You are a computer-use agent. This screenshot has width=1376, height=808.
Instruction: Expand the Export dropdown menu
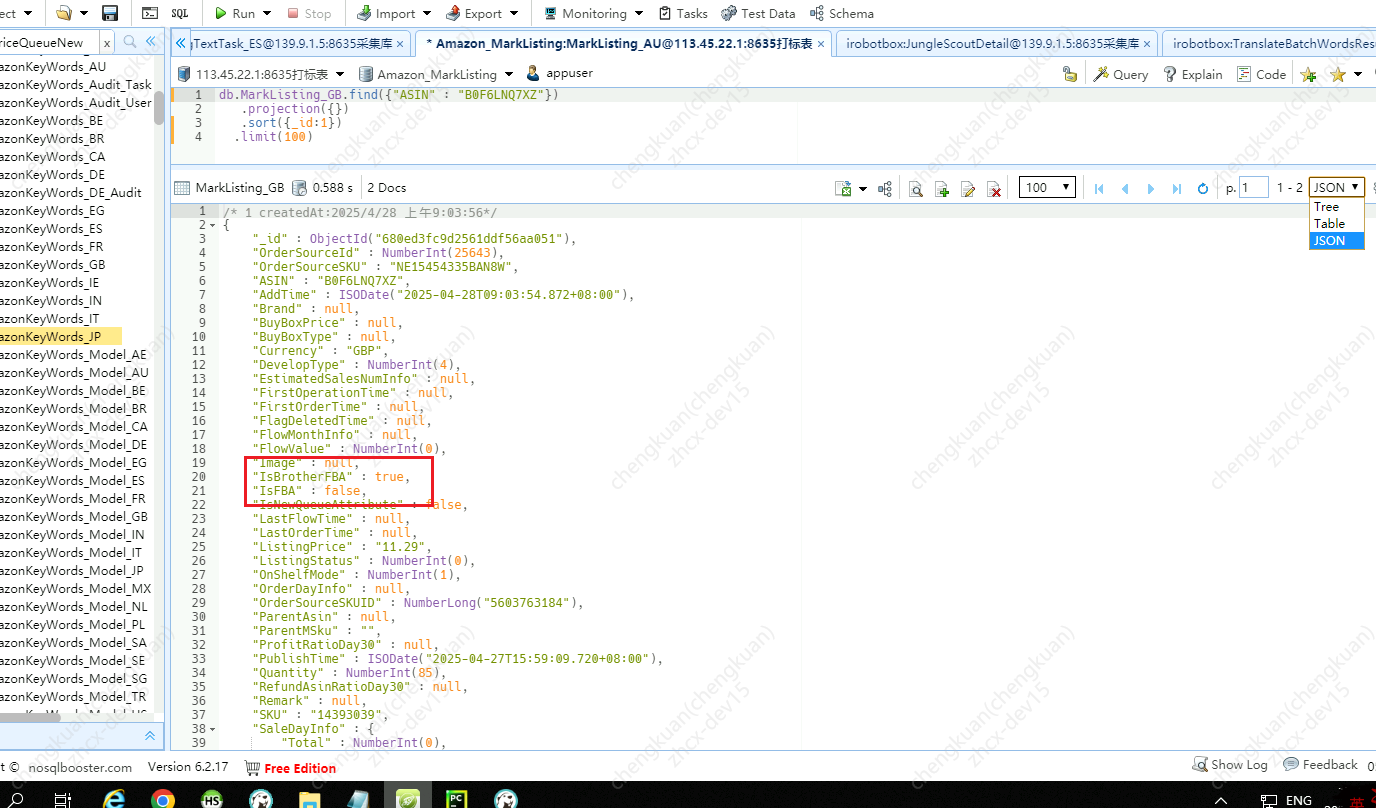point(514,14)
